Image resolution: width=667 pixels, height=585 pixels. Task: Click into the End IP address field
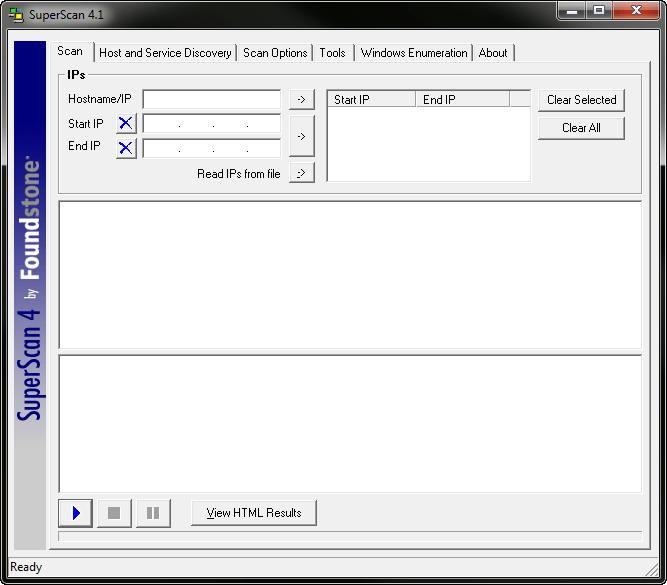pyautogui.click(x=211, y=148)
